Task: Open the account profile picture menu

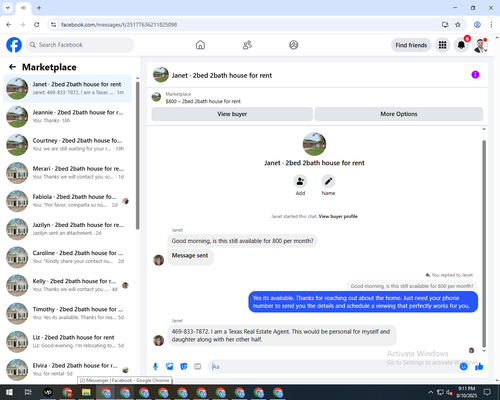Action: tap(480, 45)
